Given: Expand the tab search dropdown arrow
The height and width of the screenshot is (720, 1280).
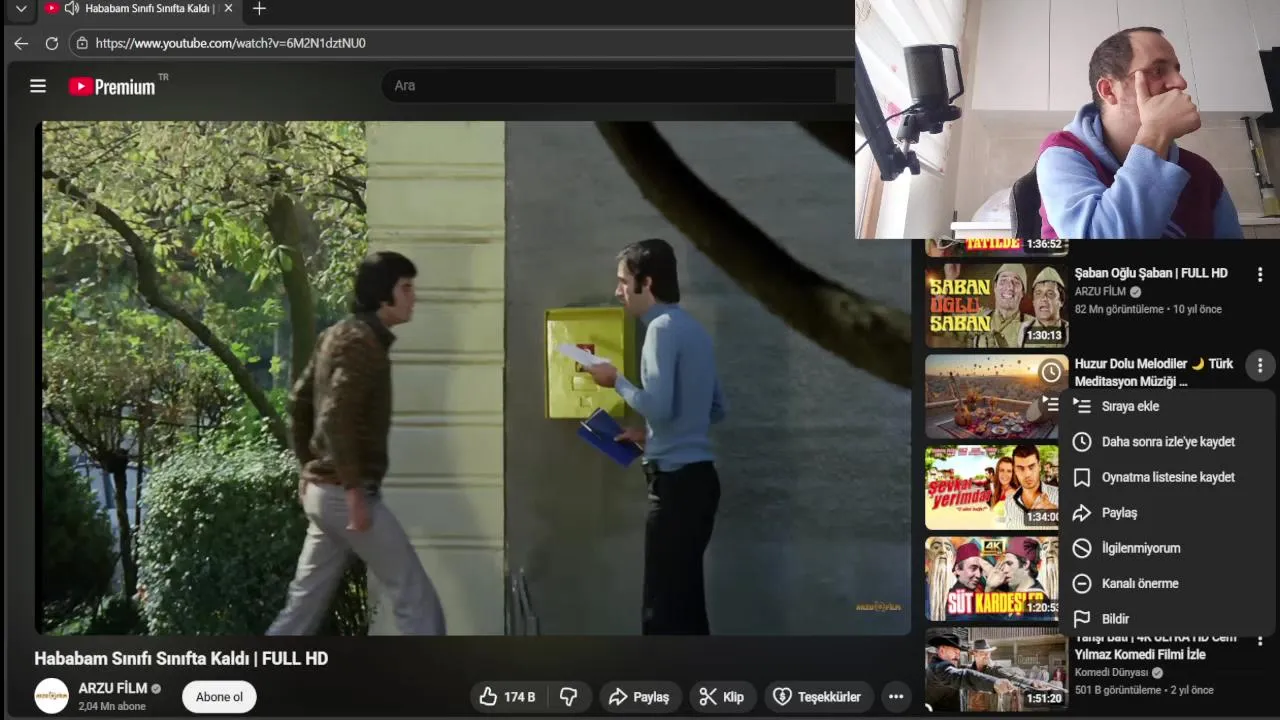Looking at the screenshot, I should [21, 9].
